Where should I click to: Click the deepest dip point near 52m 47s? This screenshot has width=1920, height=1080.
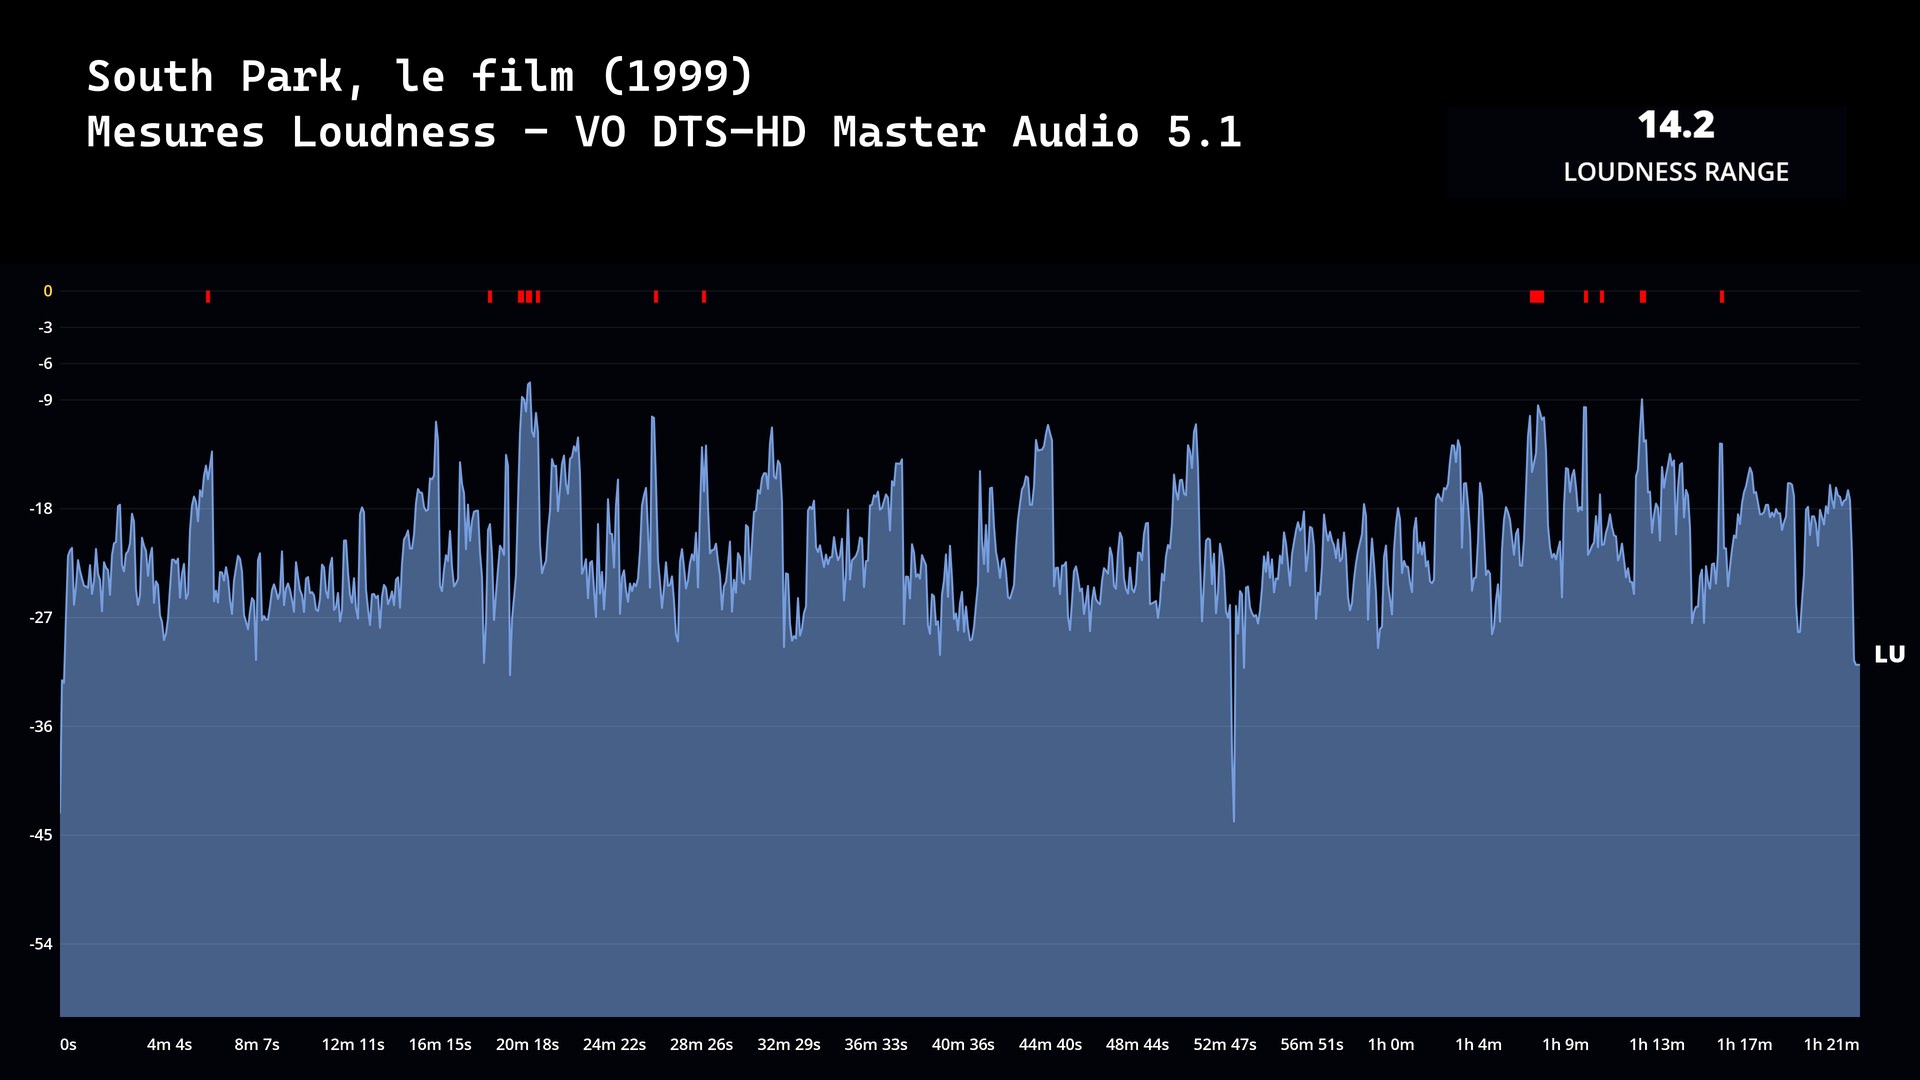pyautogui.click(x=1234, y=820)
